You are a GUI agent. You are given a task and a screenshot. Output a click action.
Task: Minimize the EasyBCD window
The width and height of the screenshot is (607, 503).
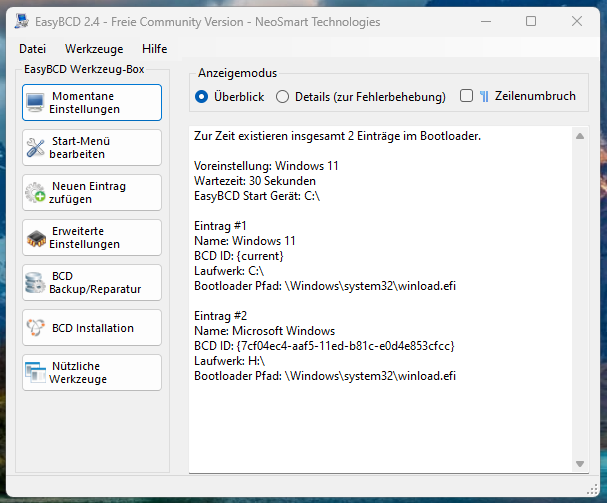pyautogui.click(x=486, y=21)
